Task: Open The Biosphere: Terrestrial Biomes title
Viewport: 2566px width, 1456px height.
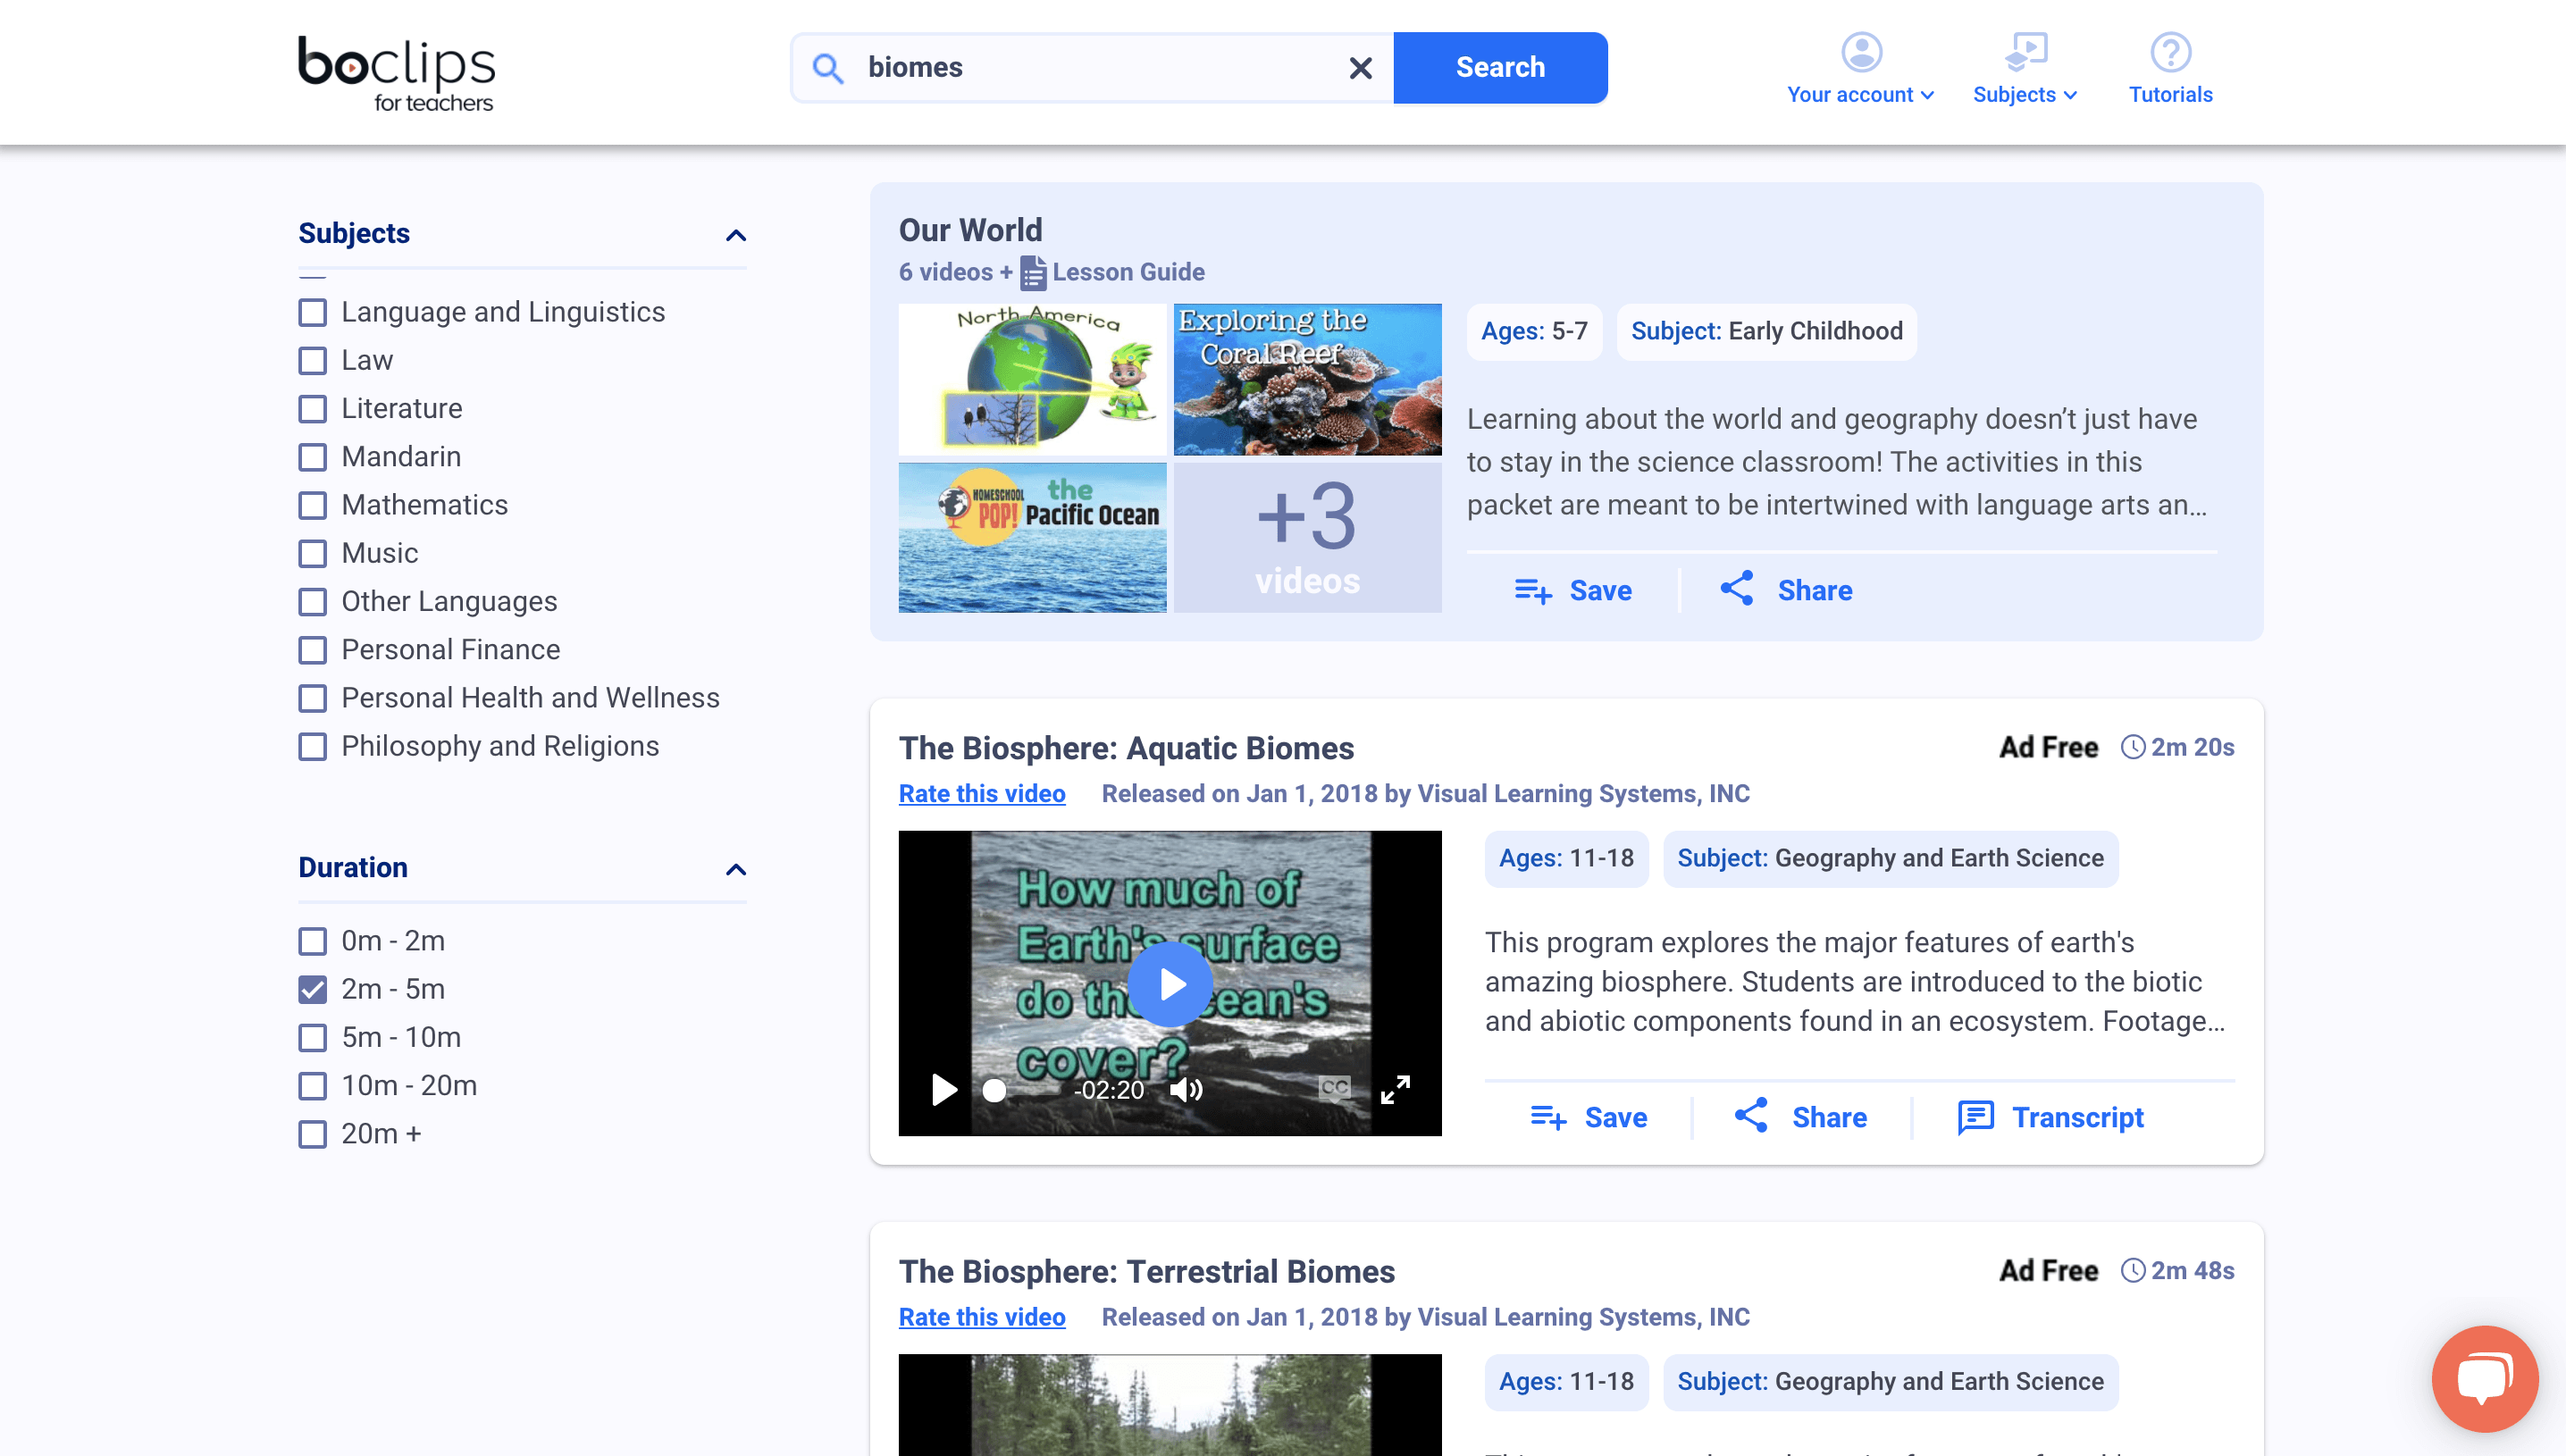Action: tap(1146, 1271)
